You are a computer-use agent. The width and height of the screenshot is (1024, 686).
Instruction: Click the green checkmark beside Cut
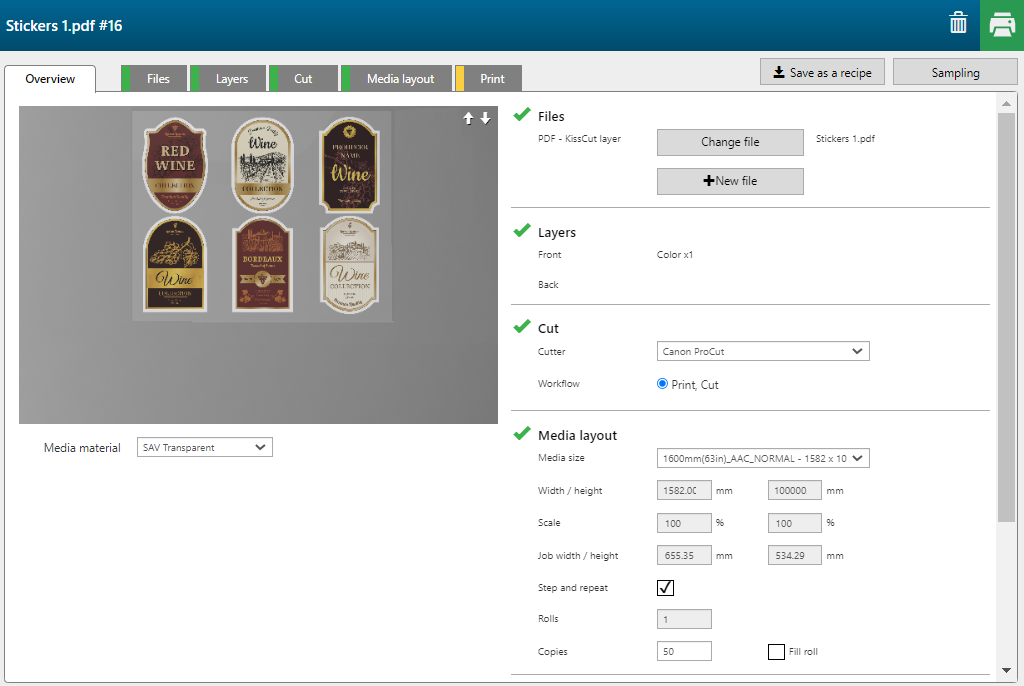(522, 327)
